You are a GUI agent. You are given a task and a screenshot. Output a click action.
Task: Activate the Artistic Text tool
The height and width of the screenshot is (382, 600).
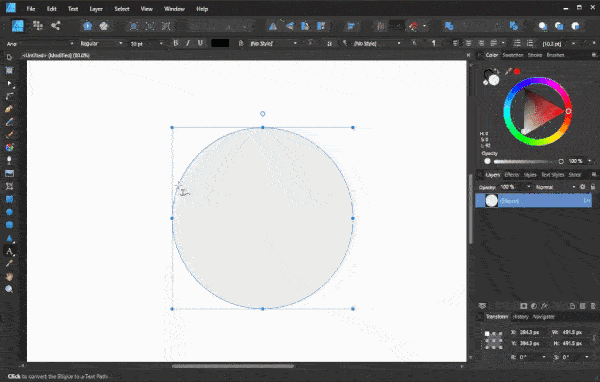[x=10, y=251]
